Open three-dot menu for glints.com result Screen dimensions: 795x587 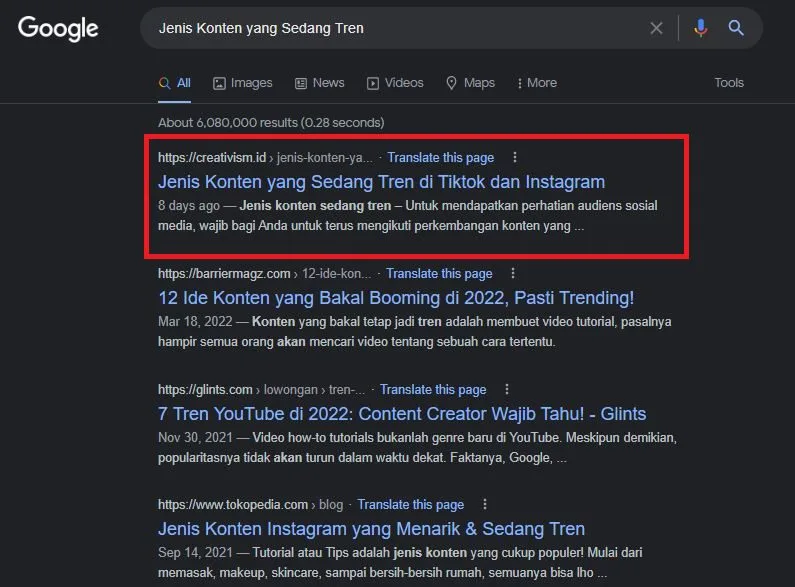click(507, 389)
